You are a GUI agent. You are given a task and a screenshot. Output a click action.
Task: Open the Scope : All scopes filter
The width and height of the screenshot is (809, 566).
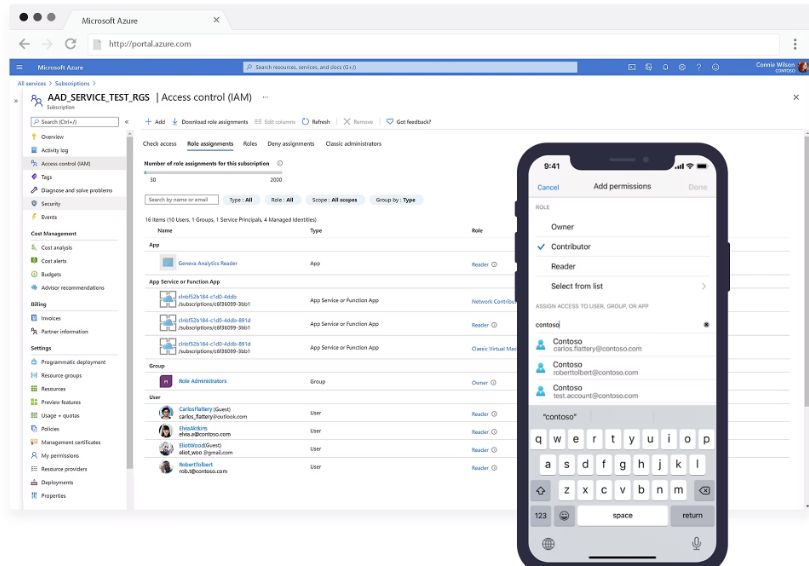[x=335, y=200]
